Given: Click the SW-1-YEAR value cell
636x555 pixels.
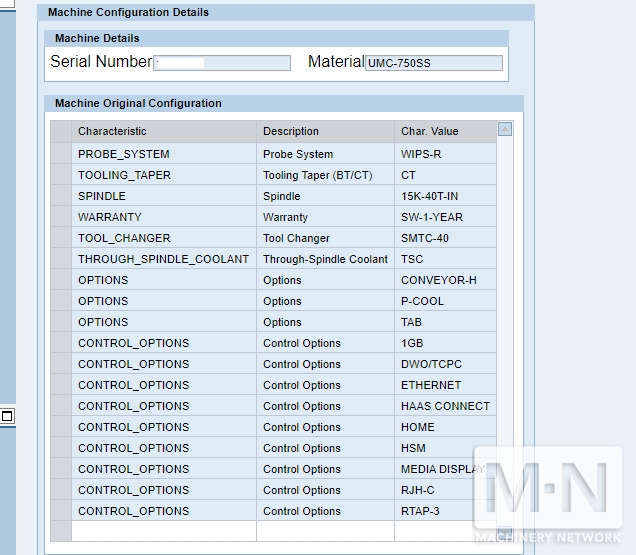Looking at the screenshot, I should [x=445, y=217].
